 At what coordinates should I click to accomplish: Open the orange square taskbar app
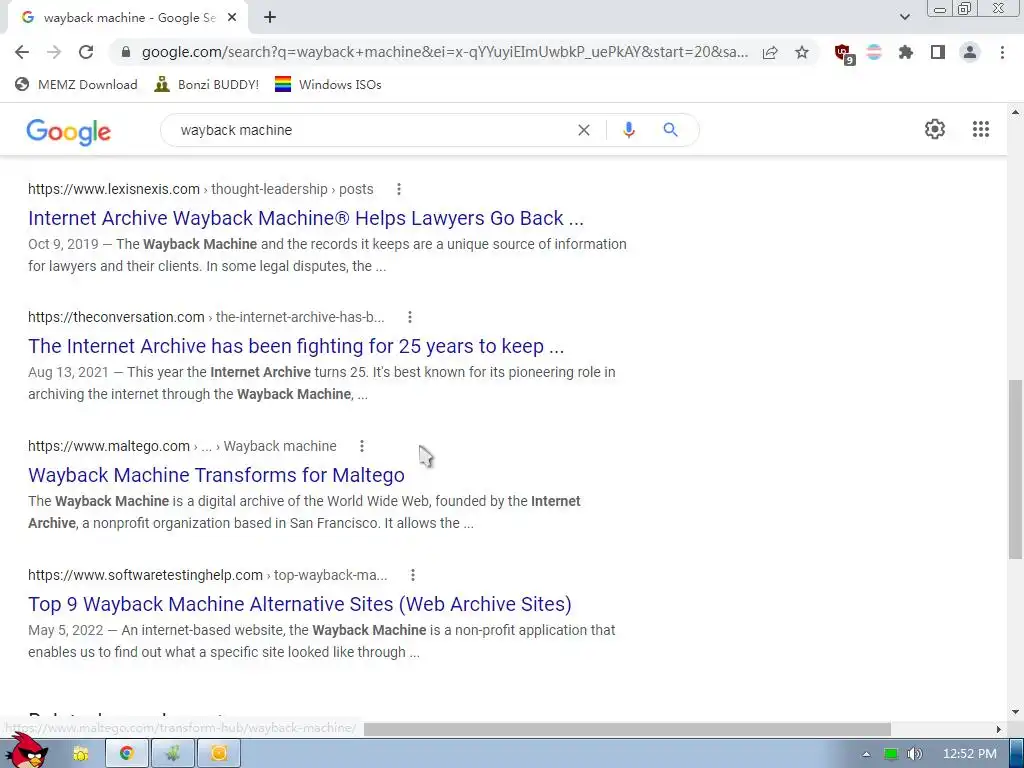219,754
